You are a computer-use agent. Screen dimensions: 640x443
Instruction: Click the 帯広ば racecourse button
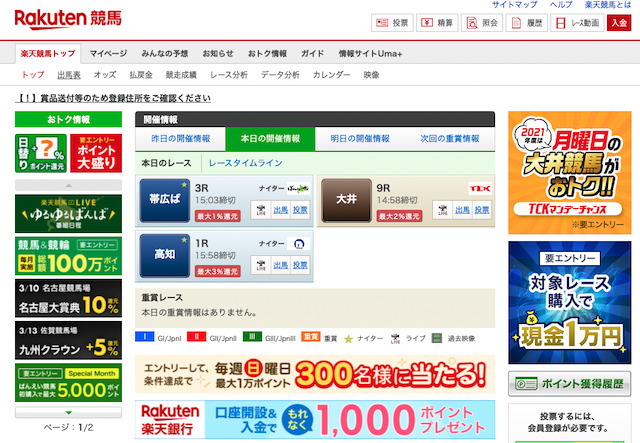tap(164, 200)
